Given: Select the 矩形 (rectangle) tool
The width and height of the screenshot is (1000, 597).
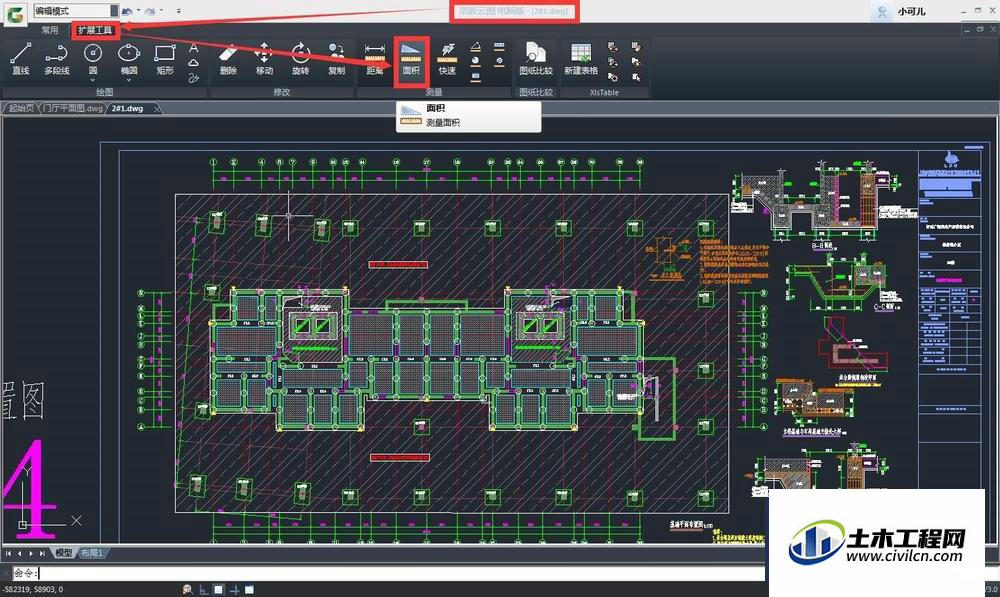Looking at the screenshot, I should pos(165,59).
